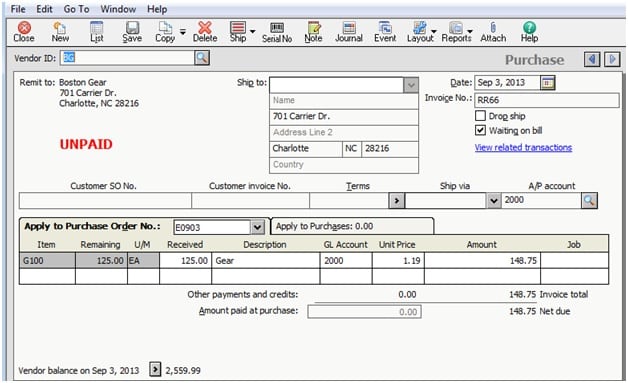Open the Reports toolbar icon
Viewport: 628px width, 383px height.
point(456,32)
